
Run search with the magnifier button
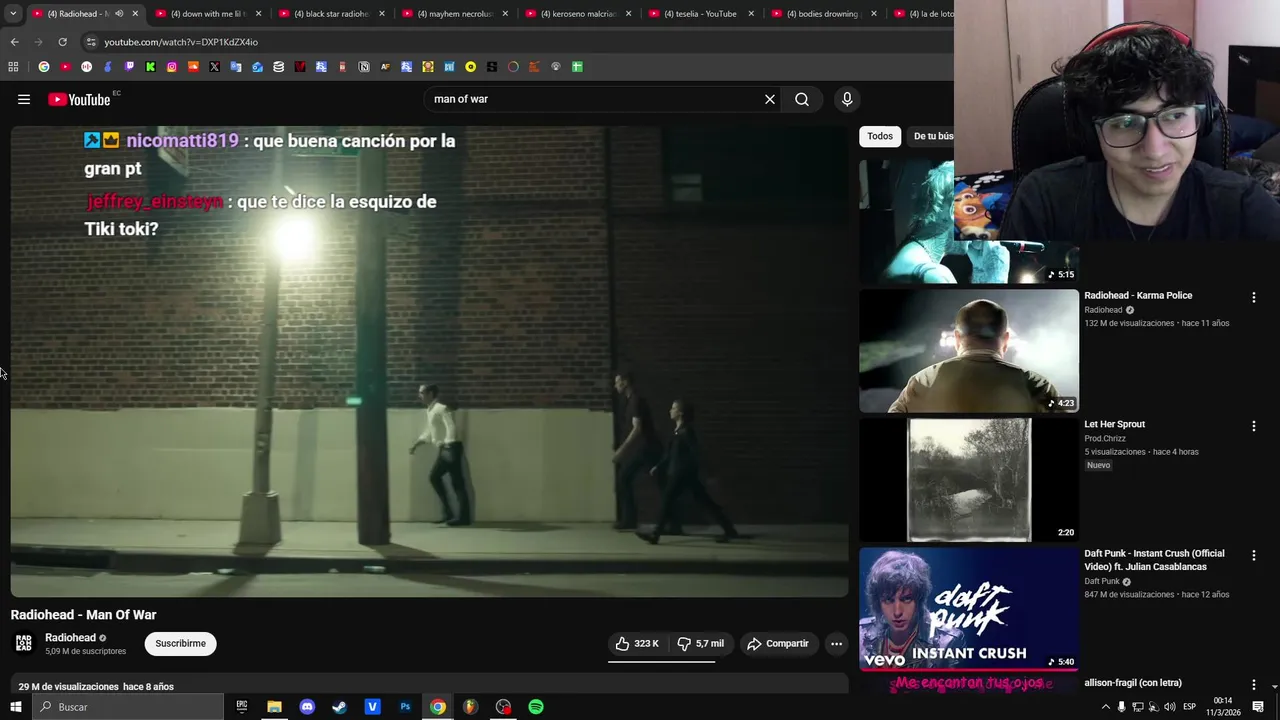[802, 99]
